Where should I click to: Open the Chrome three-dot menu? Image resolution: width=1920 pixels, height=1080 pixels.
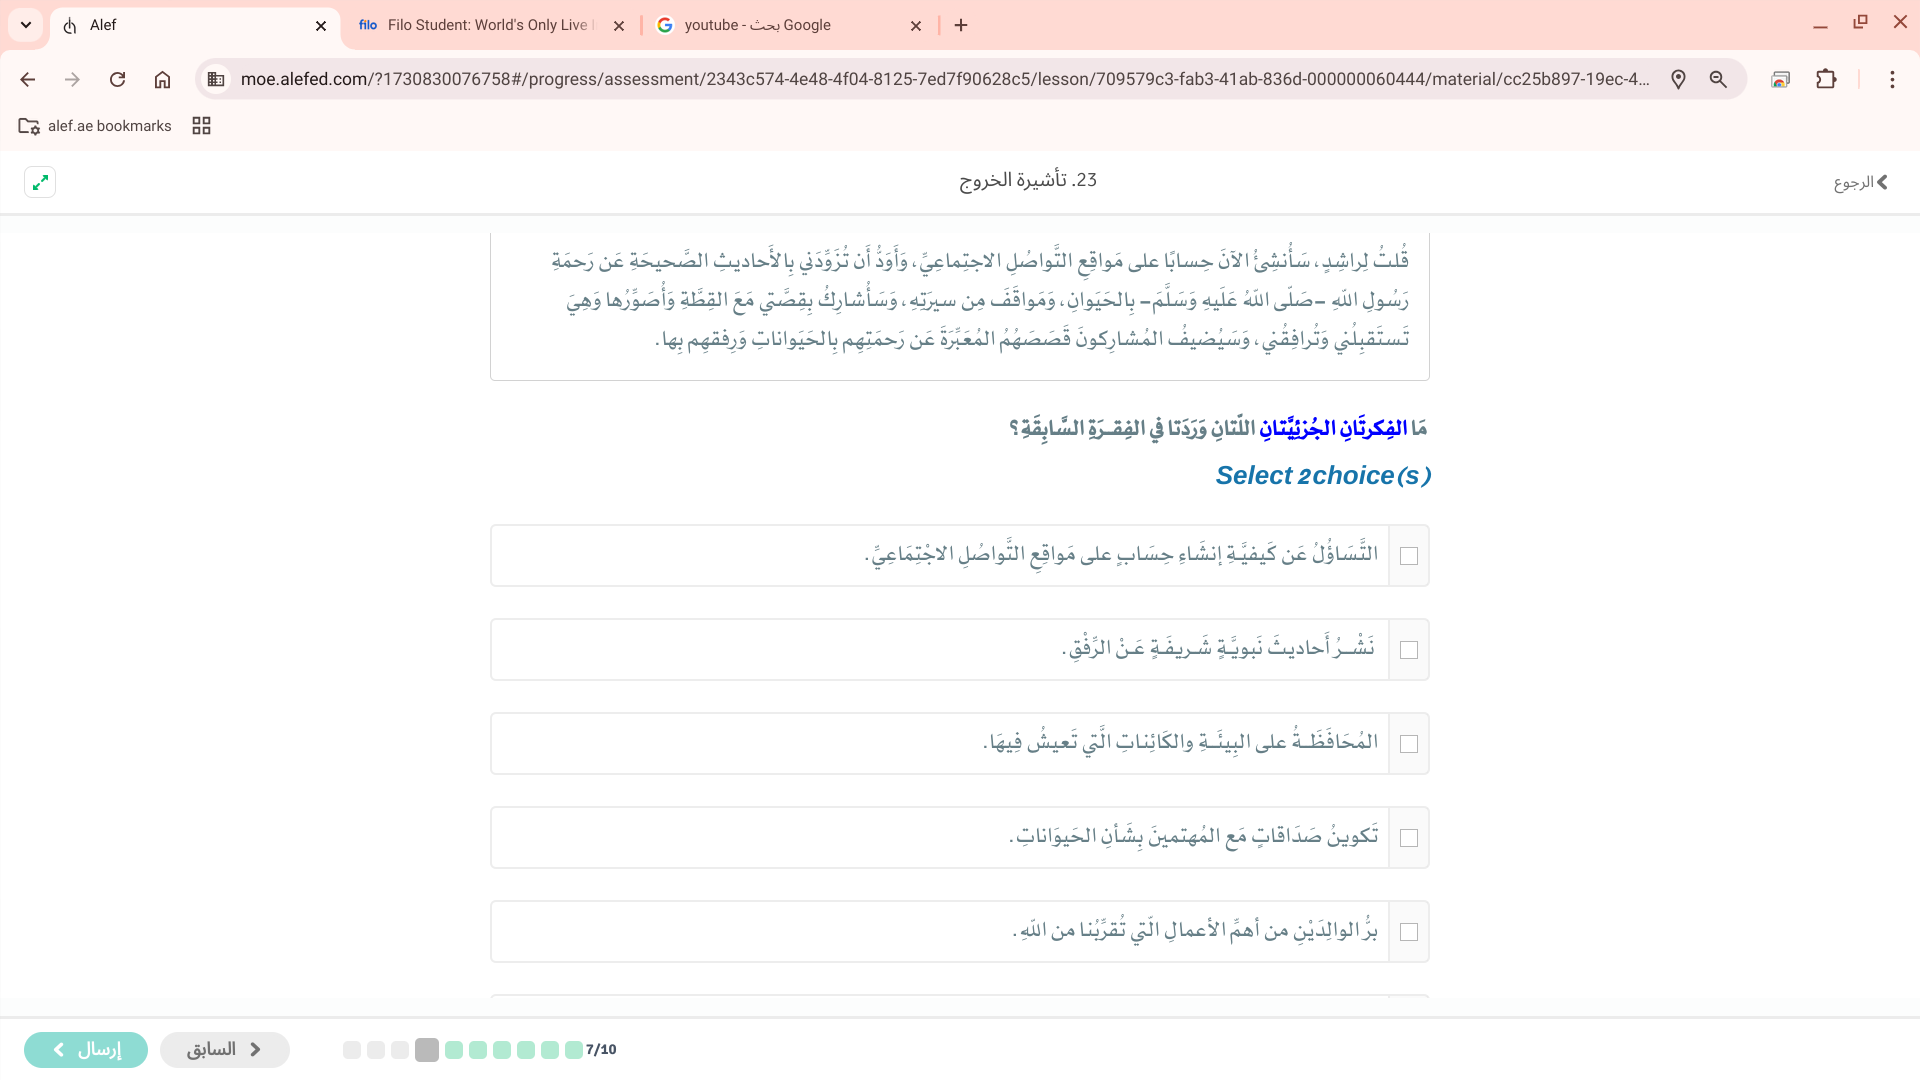click(1891, 80)
